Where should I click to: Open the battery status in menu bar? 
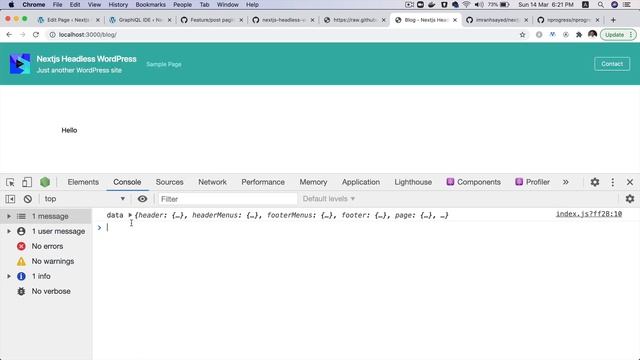pos(504,5)
